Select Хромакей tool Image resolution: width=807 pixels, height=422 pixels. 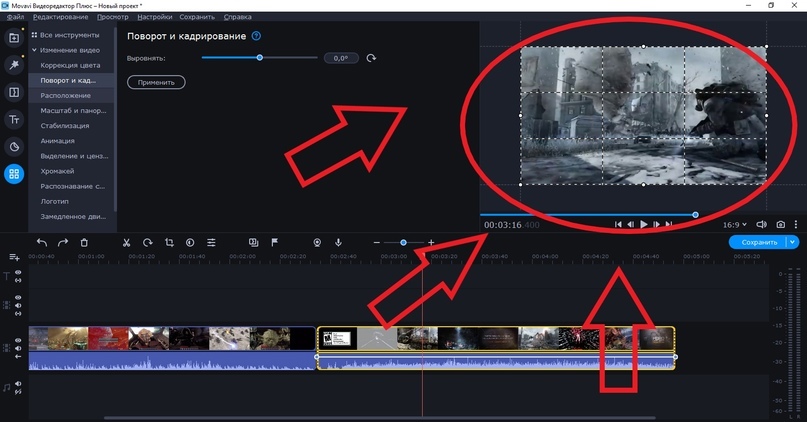click(57, 171)
